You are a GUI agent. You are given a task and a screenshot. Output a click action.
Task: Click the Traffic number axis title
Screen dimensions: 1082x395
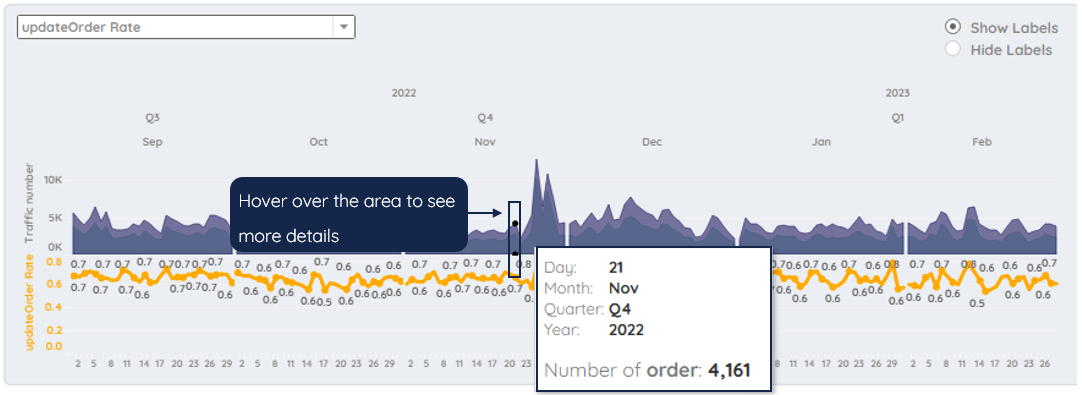click(30, 204)
